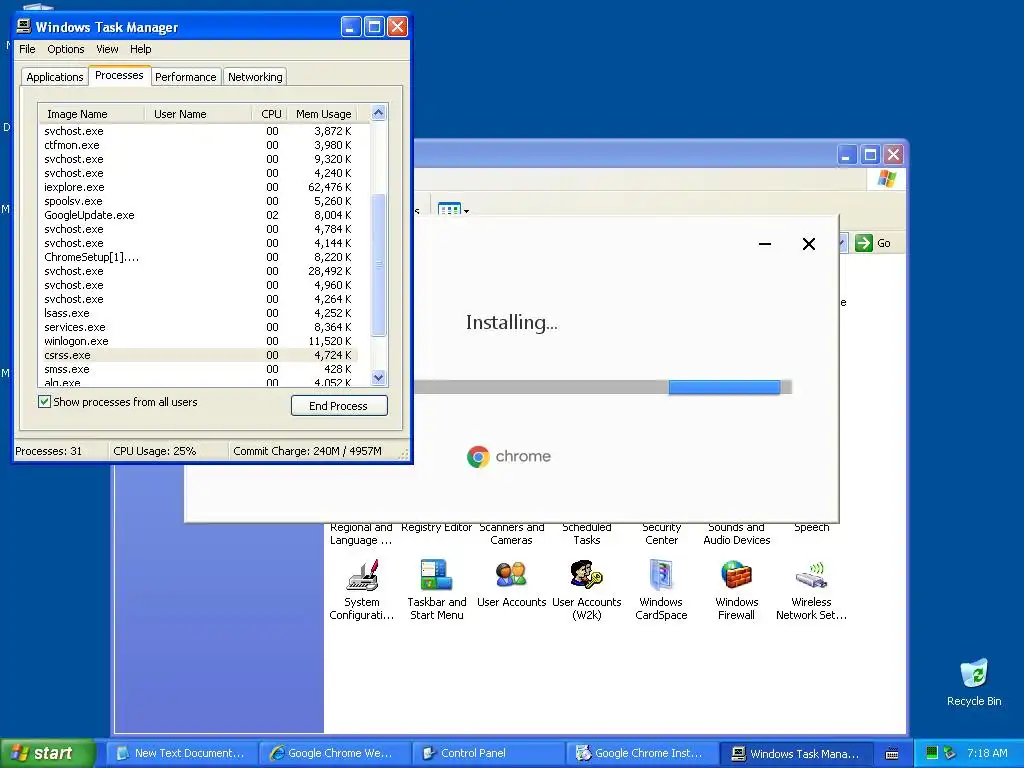Click the Windows flag logo in Control Panel
This screenshot has height=768, width=1024.
[x=887, y=179]
